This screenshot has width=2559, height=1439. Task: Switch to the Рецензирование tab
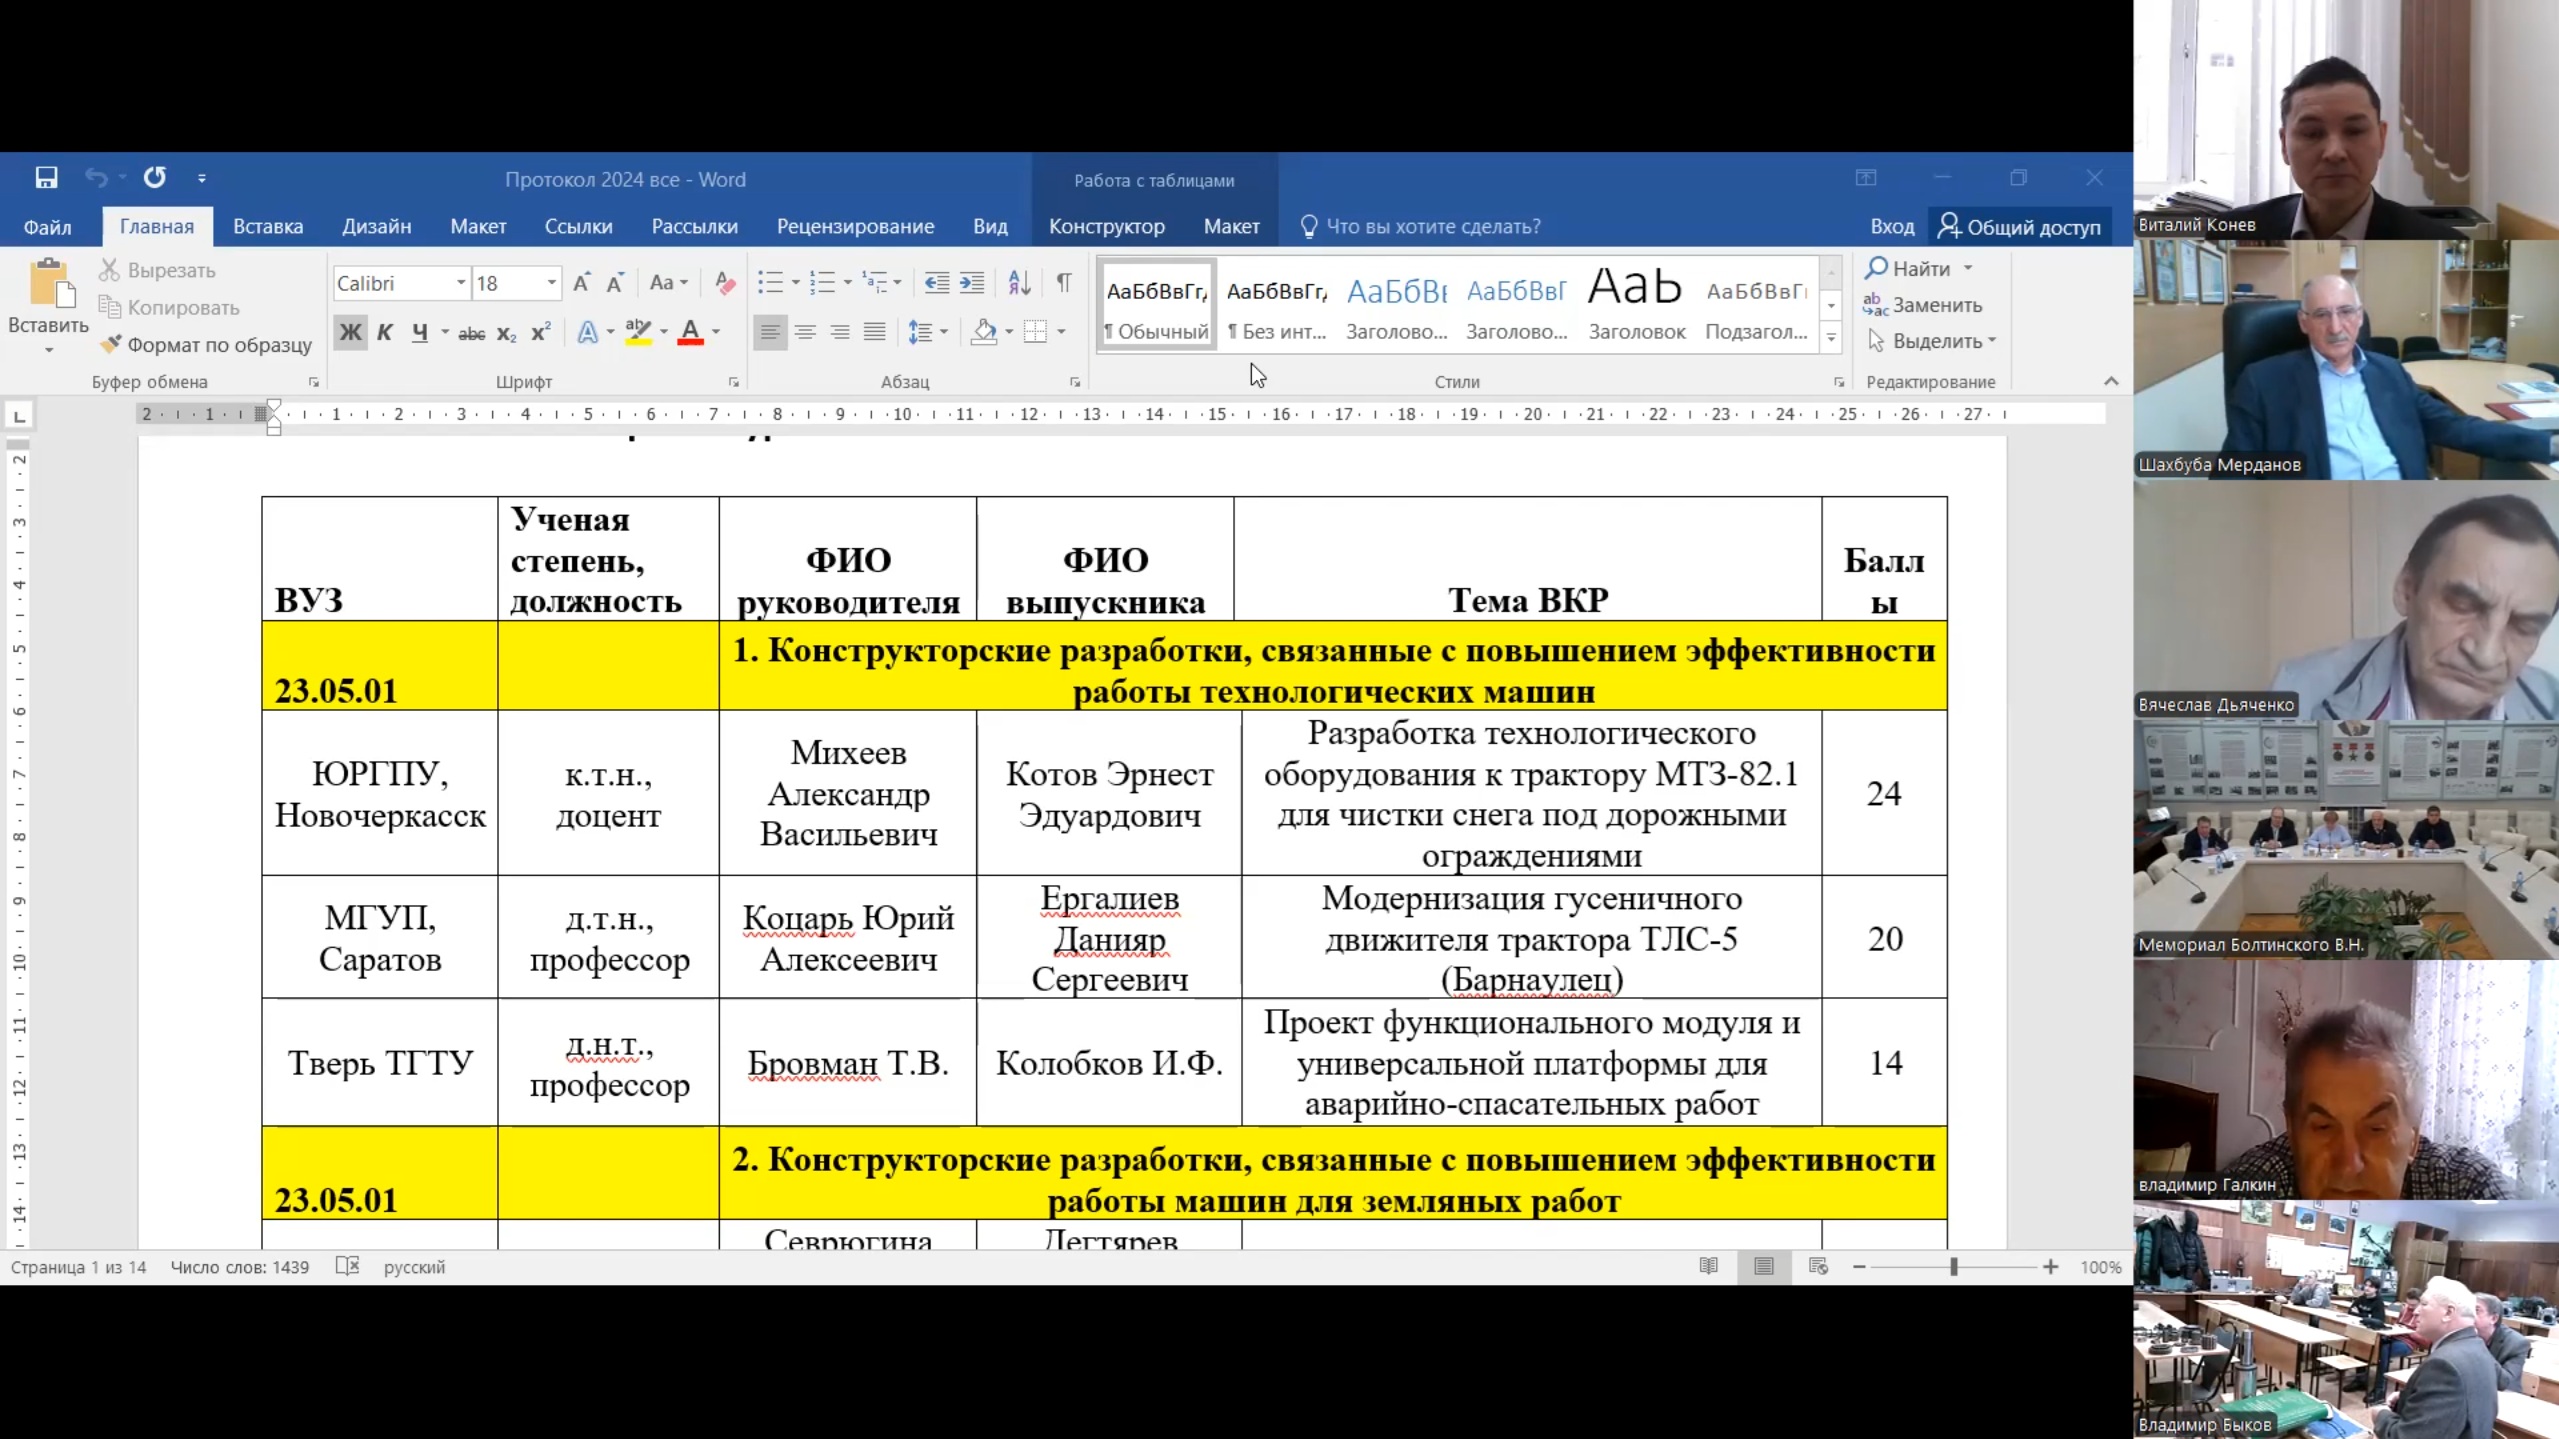pyautogui.click(x=855, y=227)
